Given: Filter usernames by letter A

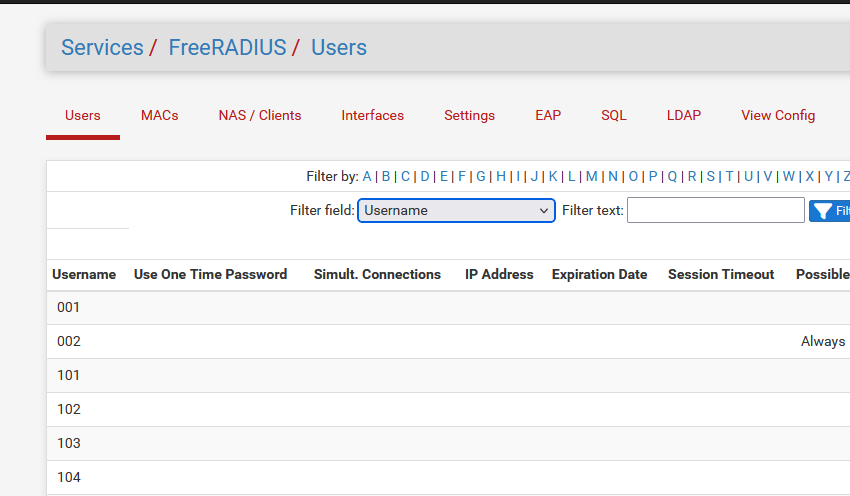Looking at the screenshot, I should (x=367, y=177).
